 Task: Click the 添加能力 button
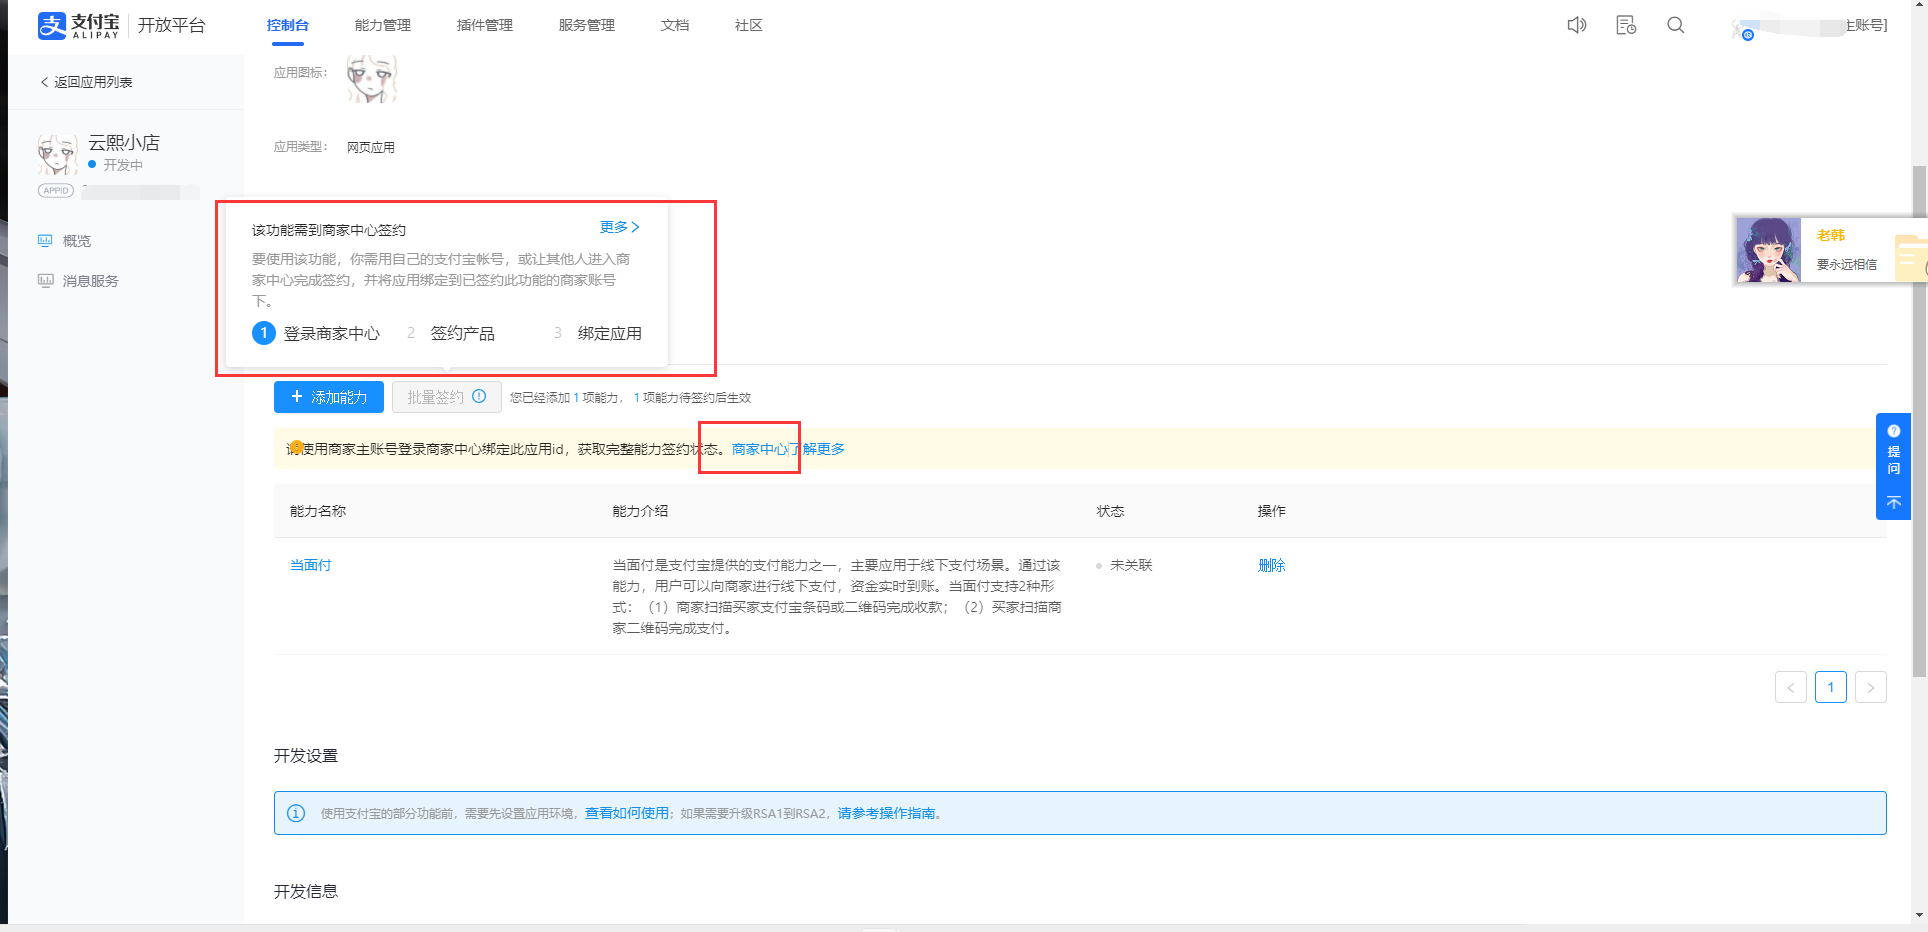pyautogui.click(x=329, y=397)
